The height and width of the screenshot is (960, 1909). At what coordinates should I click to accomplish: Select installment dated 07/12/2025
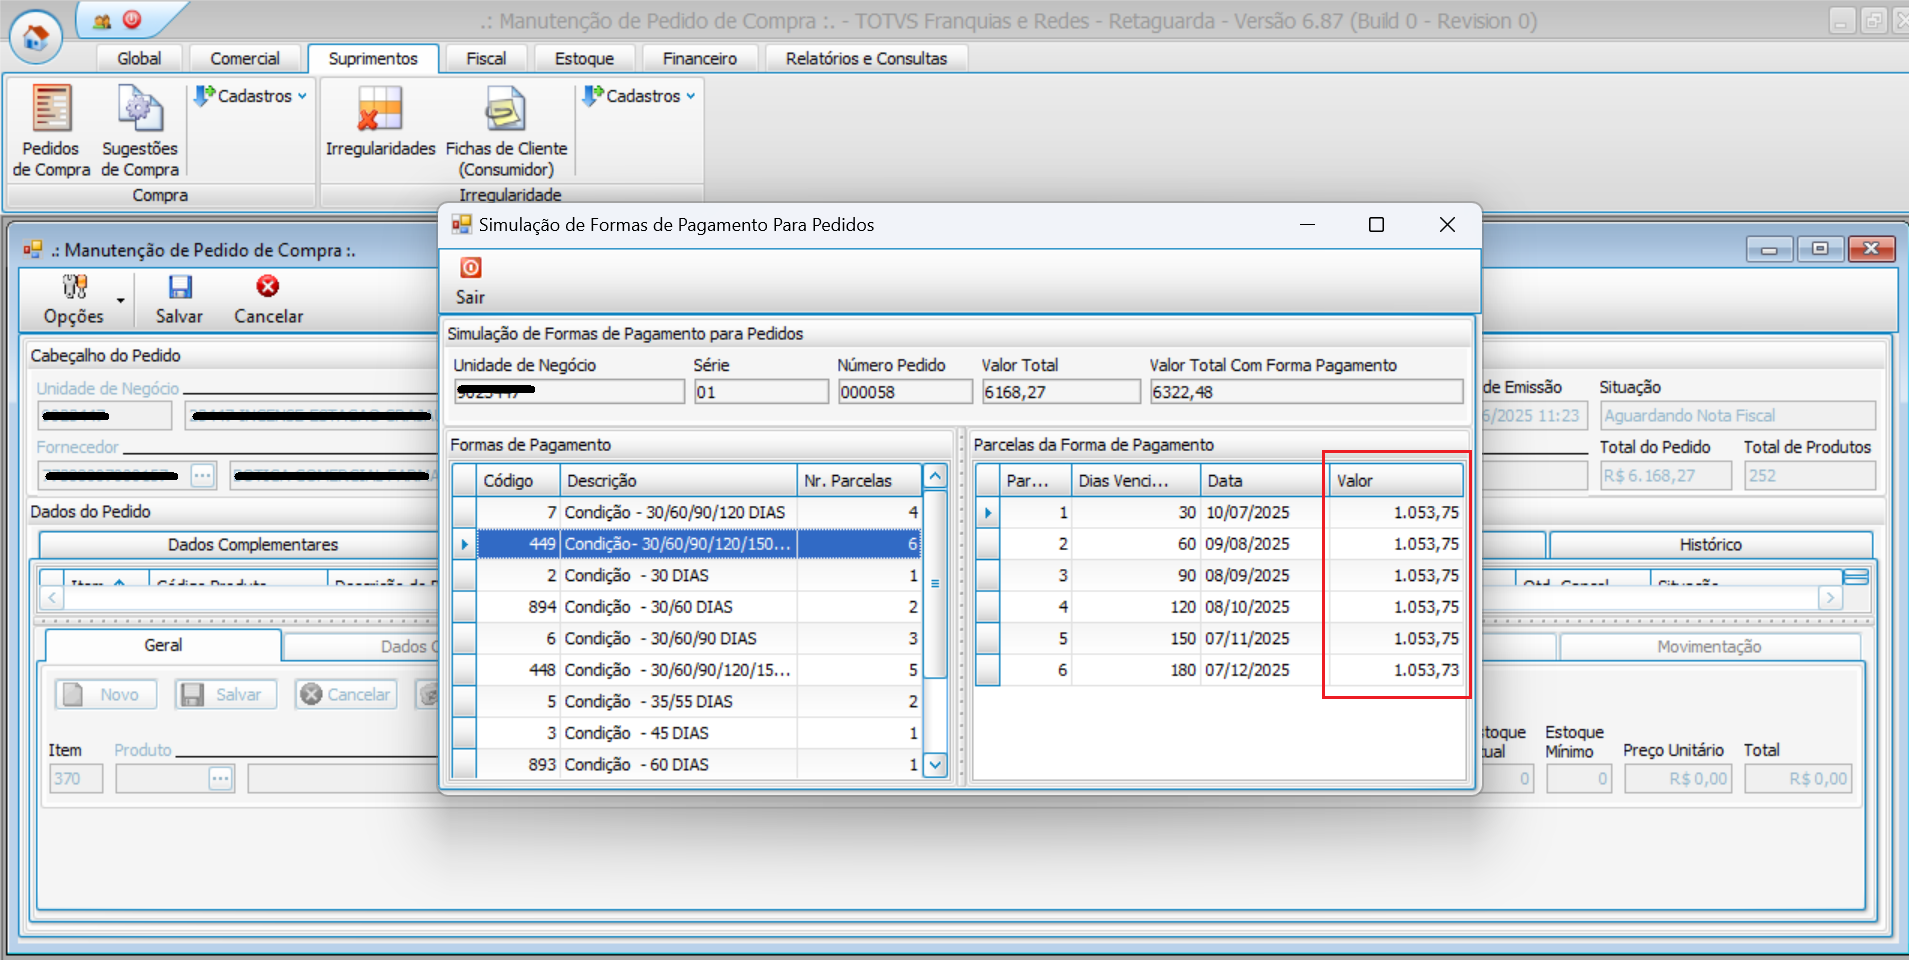[x=1219, y=670]
